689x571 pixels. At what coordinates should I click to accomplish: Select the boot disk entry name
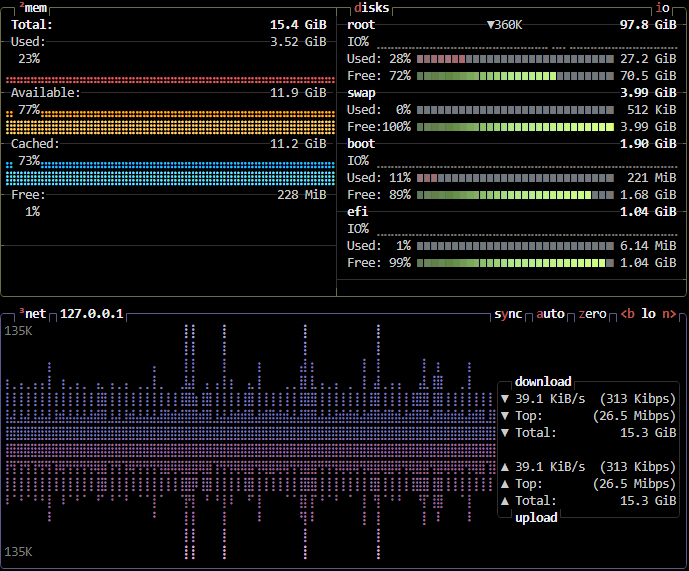coord(361,144)
